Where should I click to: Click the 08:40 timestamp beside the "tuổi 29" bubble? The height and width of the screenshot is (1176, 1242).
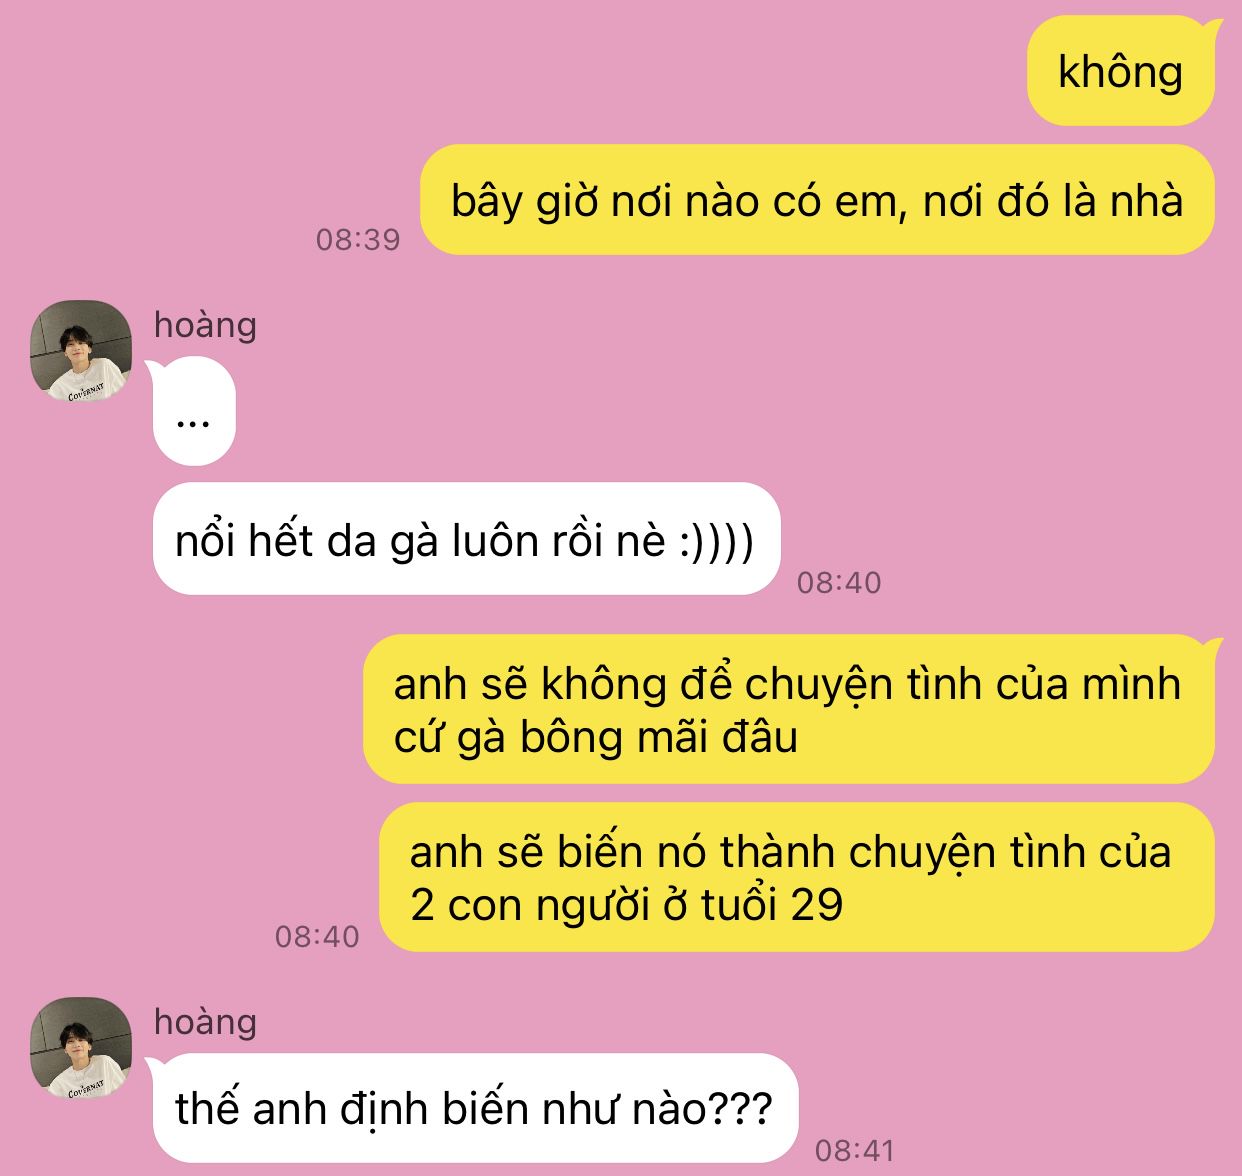(317, 936)
